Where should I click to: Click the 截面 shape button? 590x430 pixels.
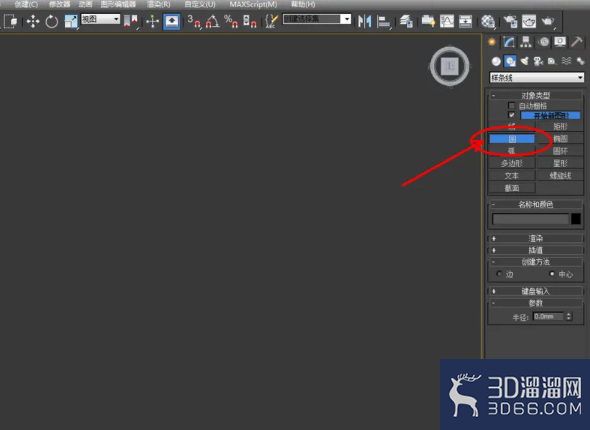[x=512, y=188]
